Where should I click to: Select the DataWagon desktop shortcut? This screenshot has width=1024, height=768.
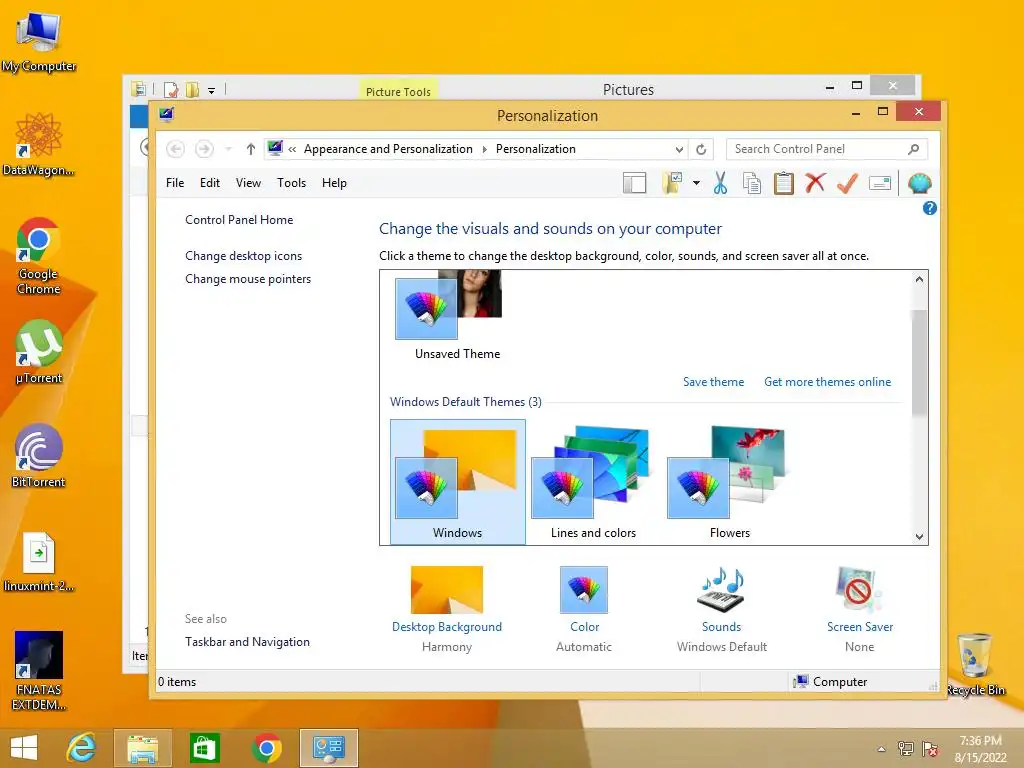coord(39,145)
